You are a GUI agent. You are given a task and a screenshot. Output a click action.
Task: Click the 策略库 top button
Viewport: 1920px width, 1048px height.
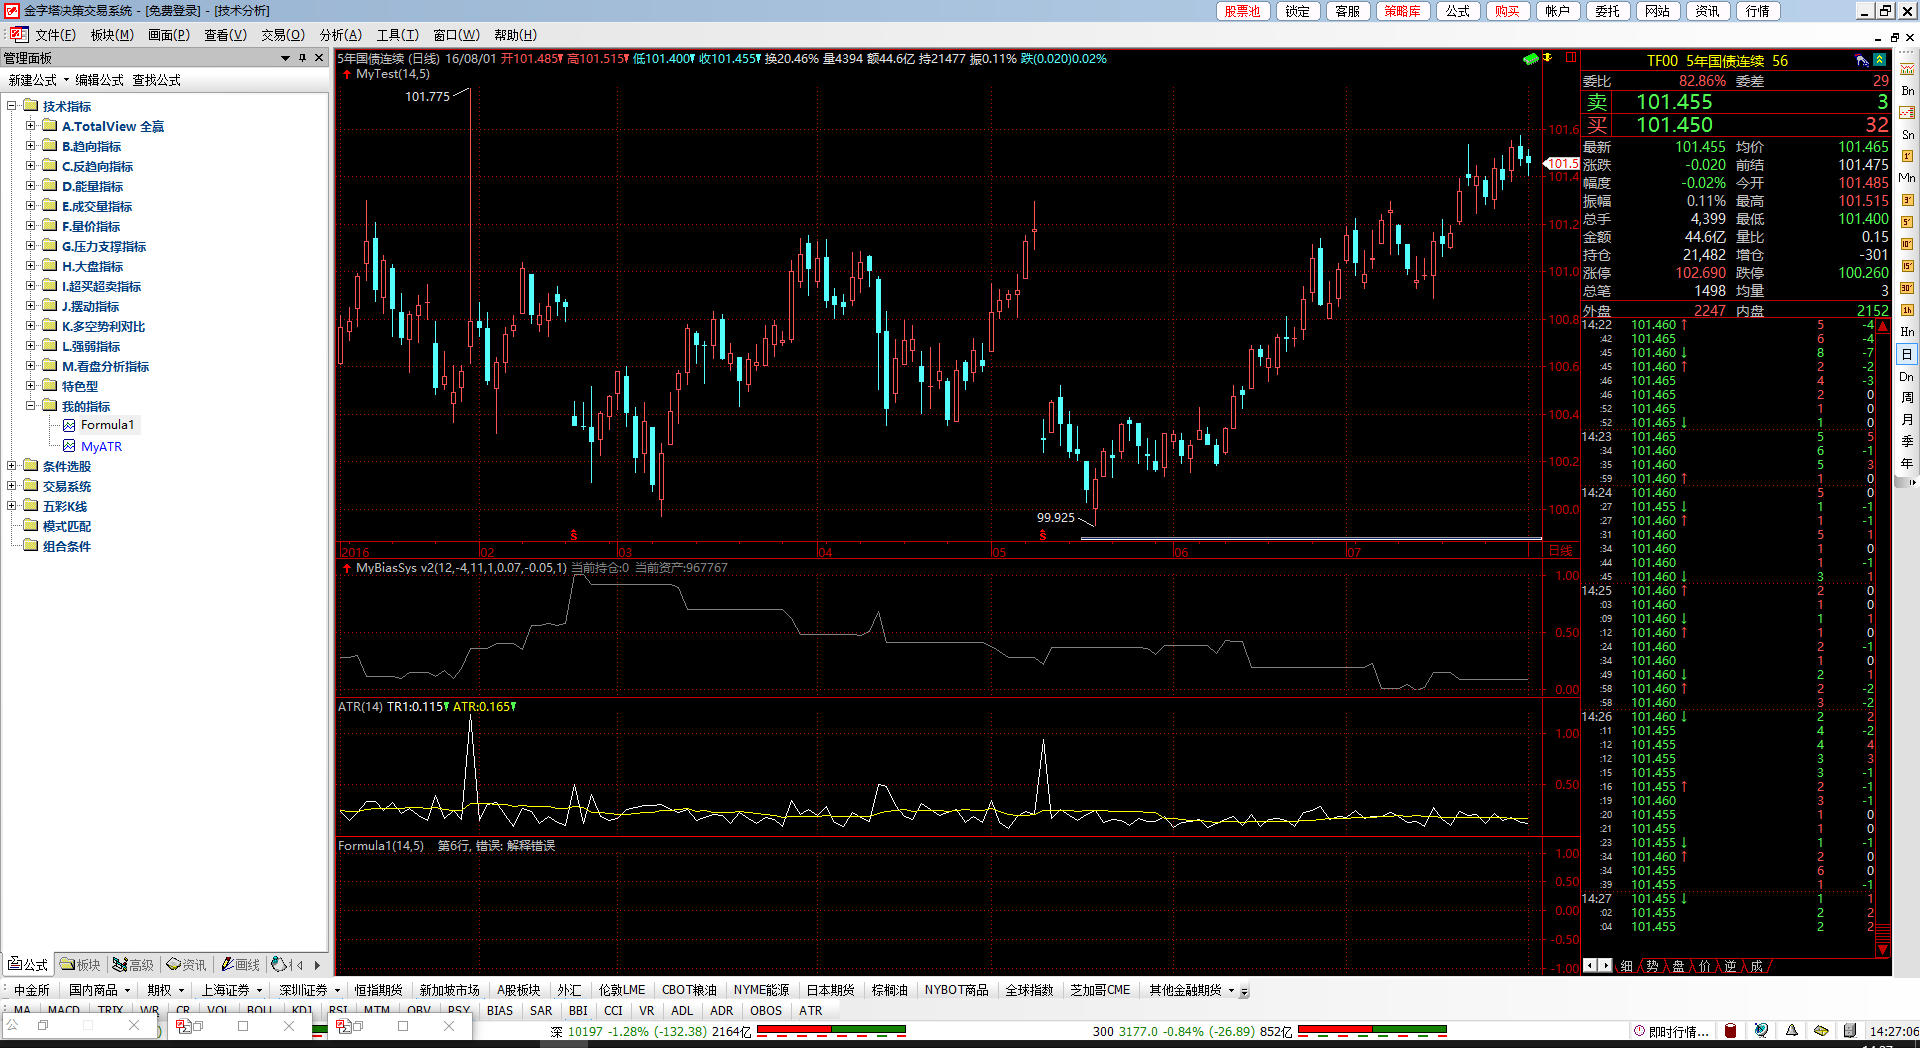[1403, 11]
